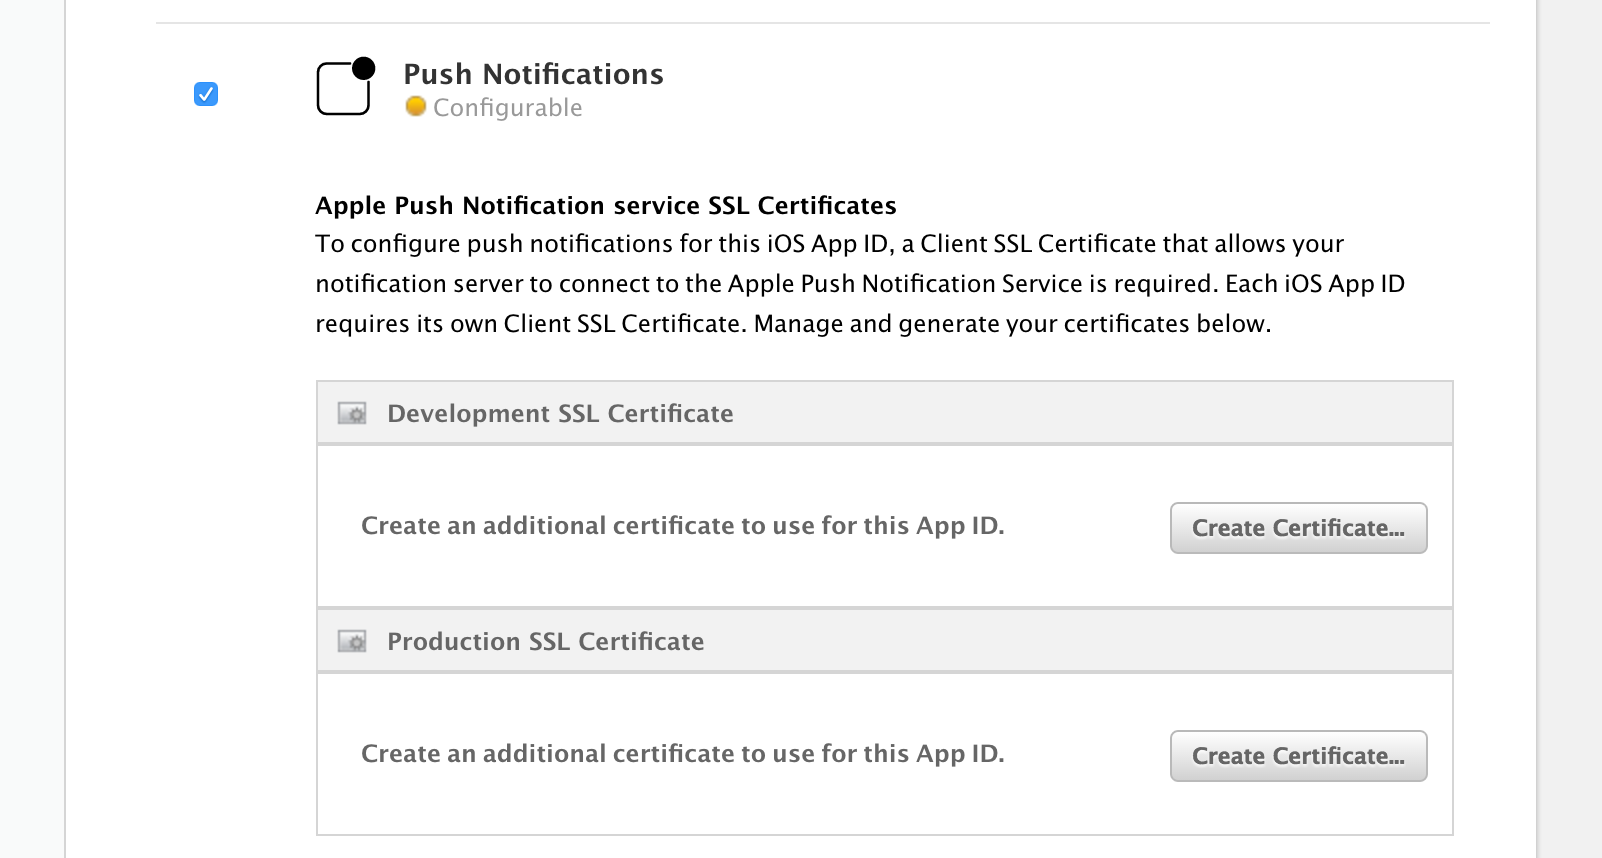Click the Push Notifications service icon
The height and width of the screenshot is (858, 1602).
click(342, 90)
